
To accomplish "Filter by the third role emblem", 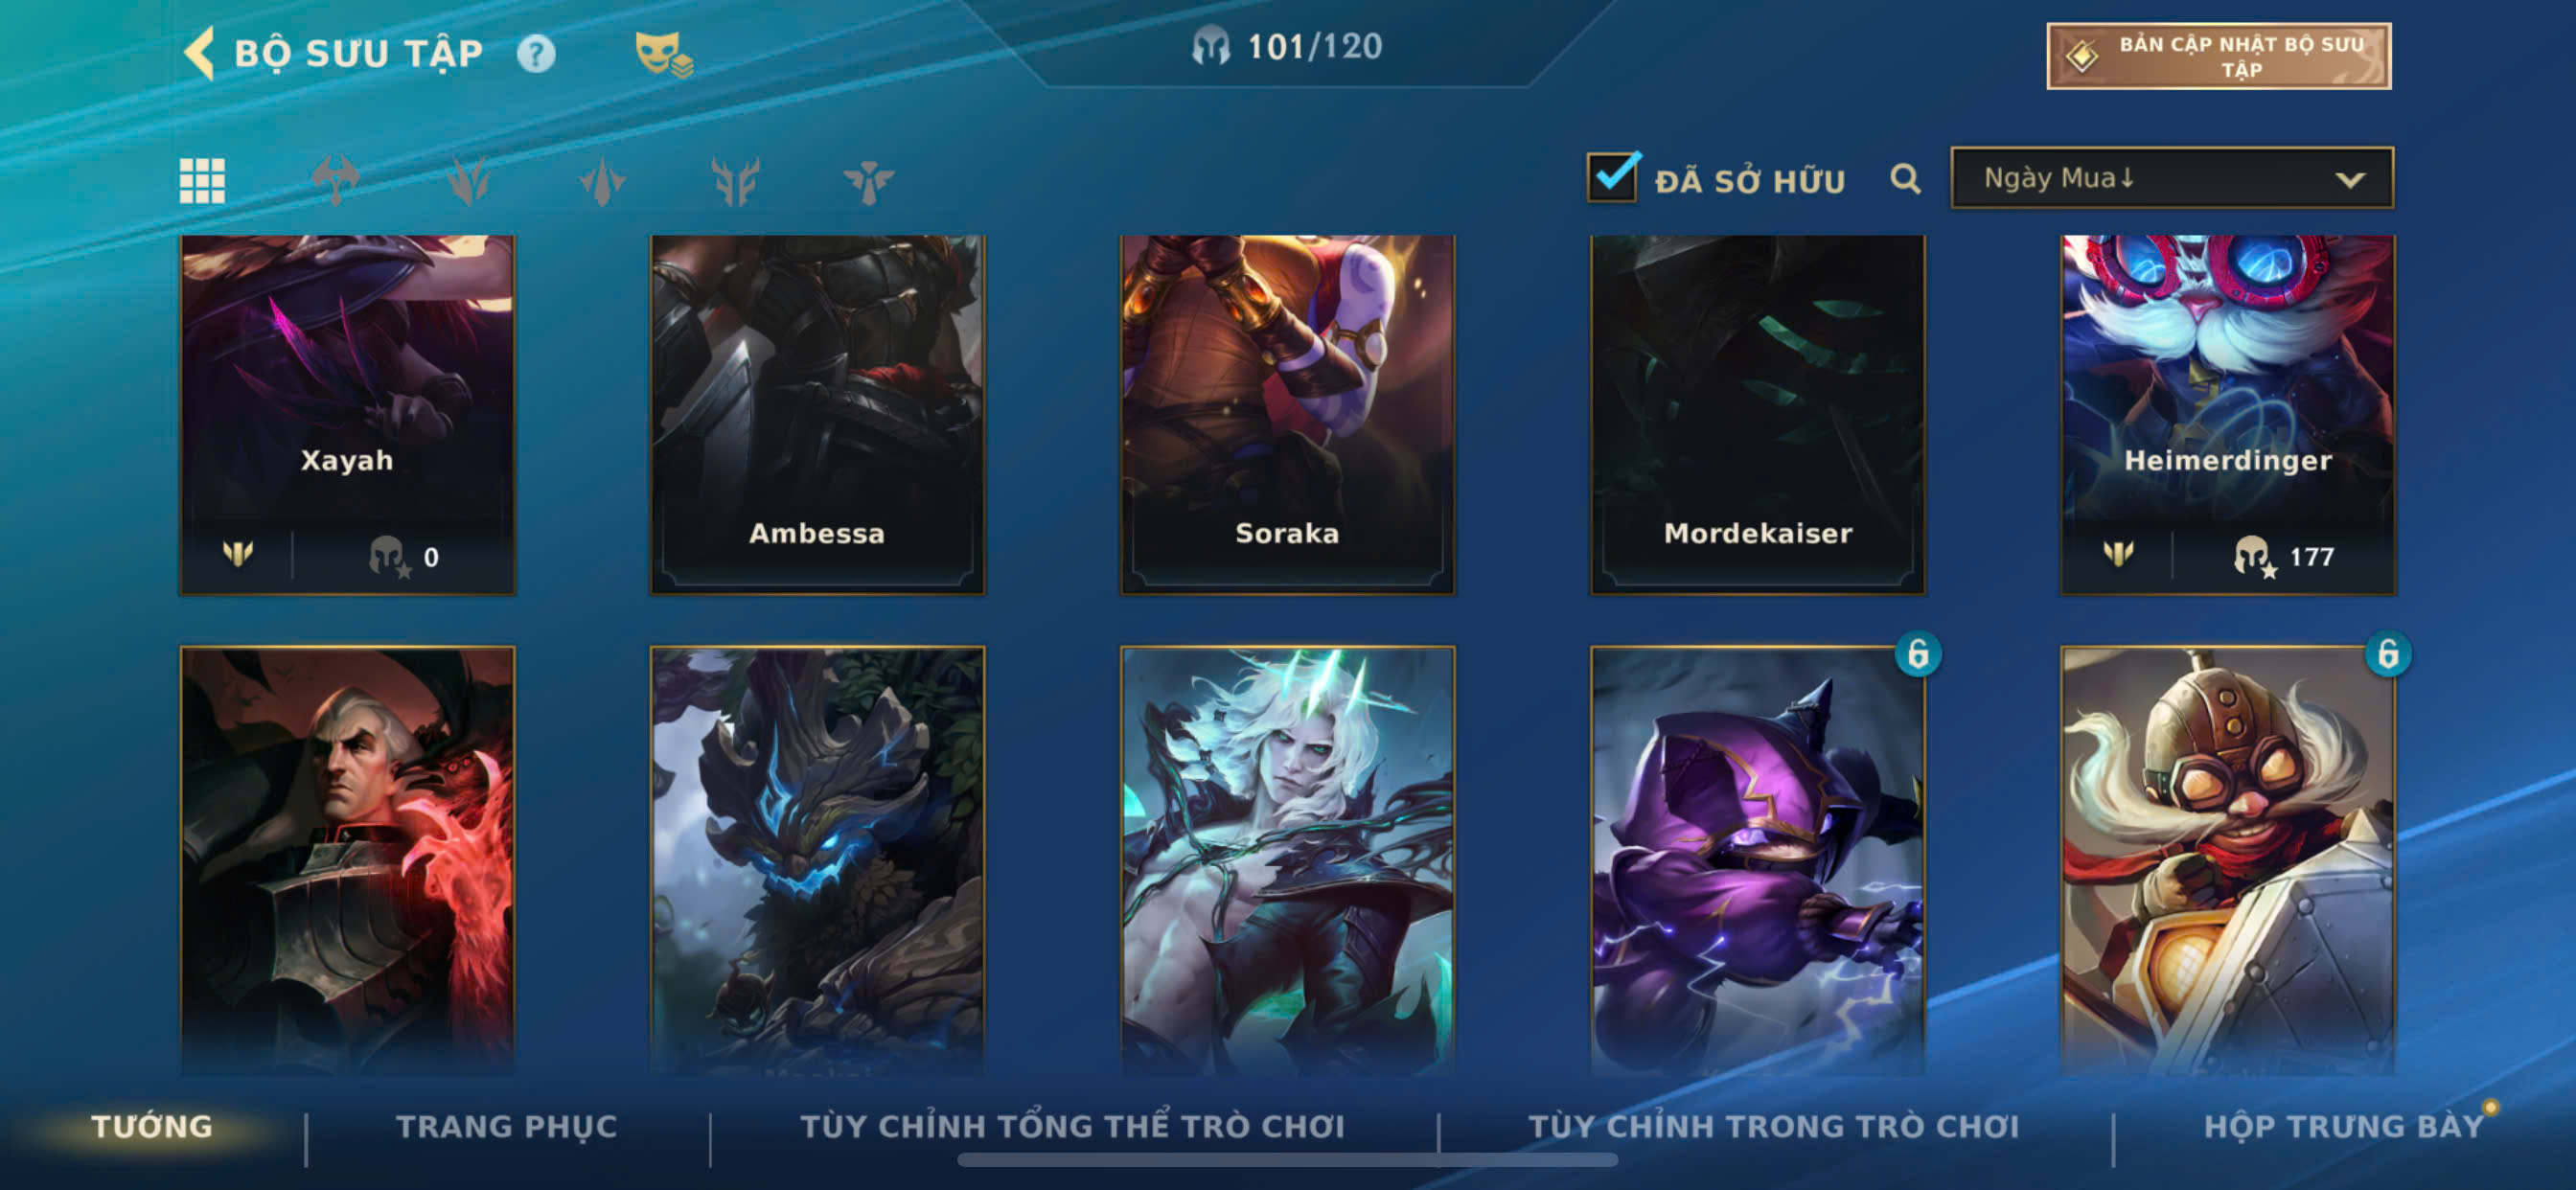I will pos(602,181).
